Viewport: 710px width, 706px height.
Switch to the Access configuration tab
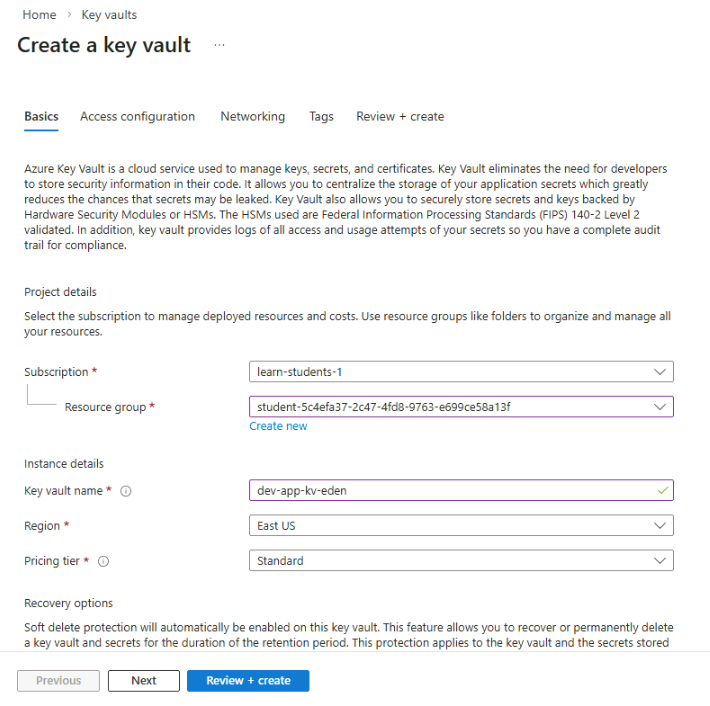[137, 116]
